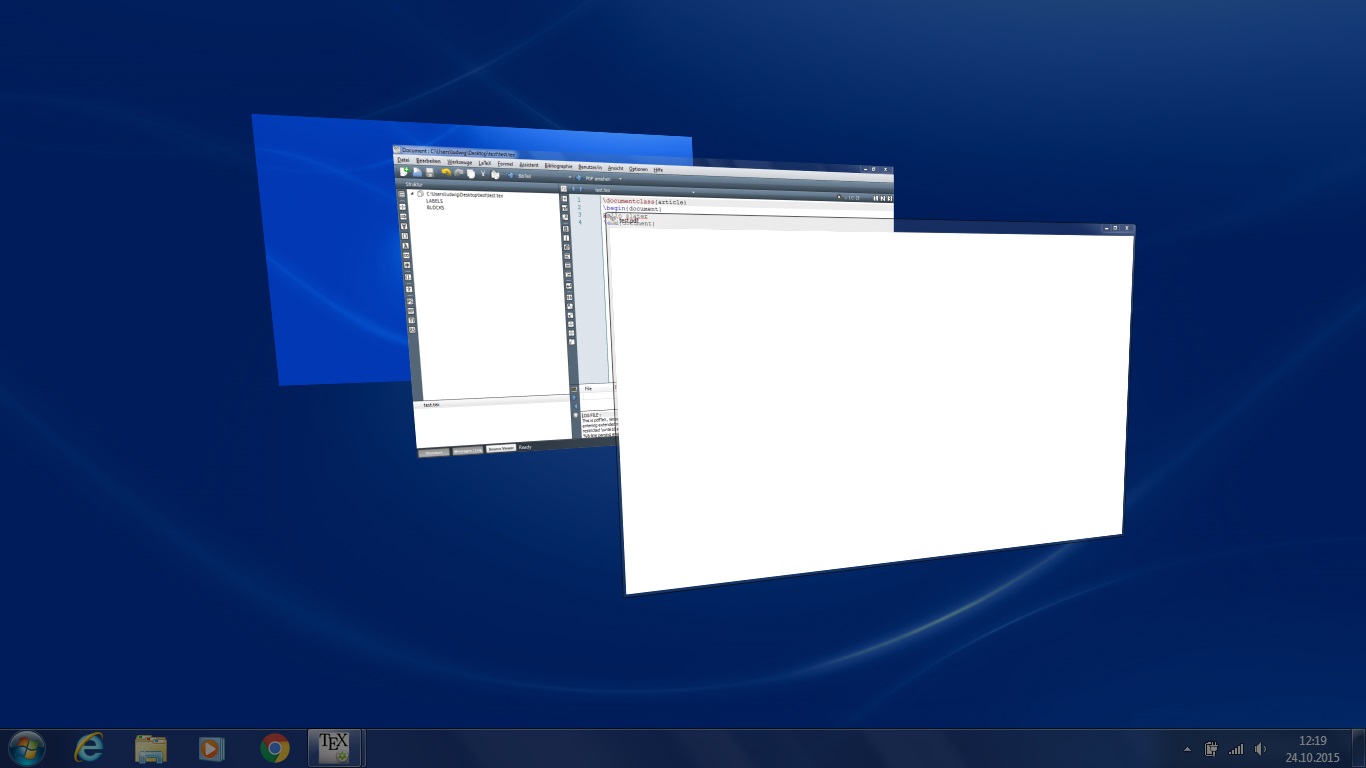Select test.tex entry below the structure tree
1366x768 pixels.
coord(432,405)
